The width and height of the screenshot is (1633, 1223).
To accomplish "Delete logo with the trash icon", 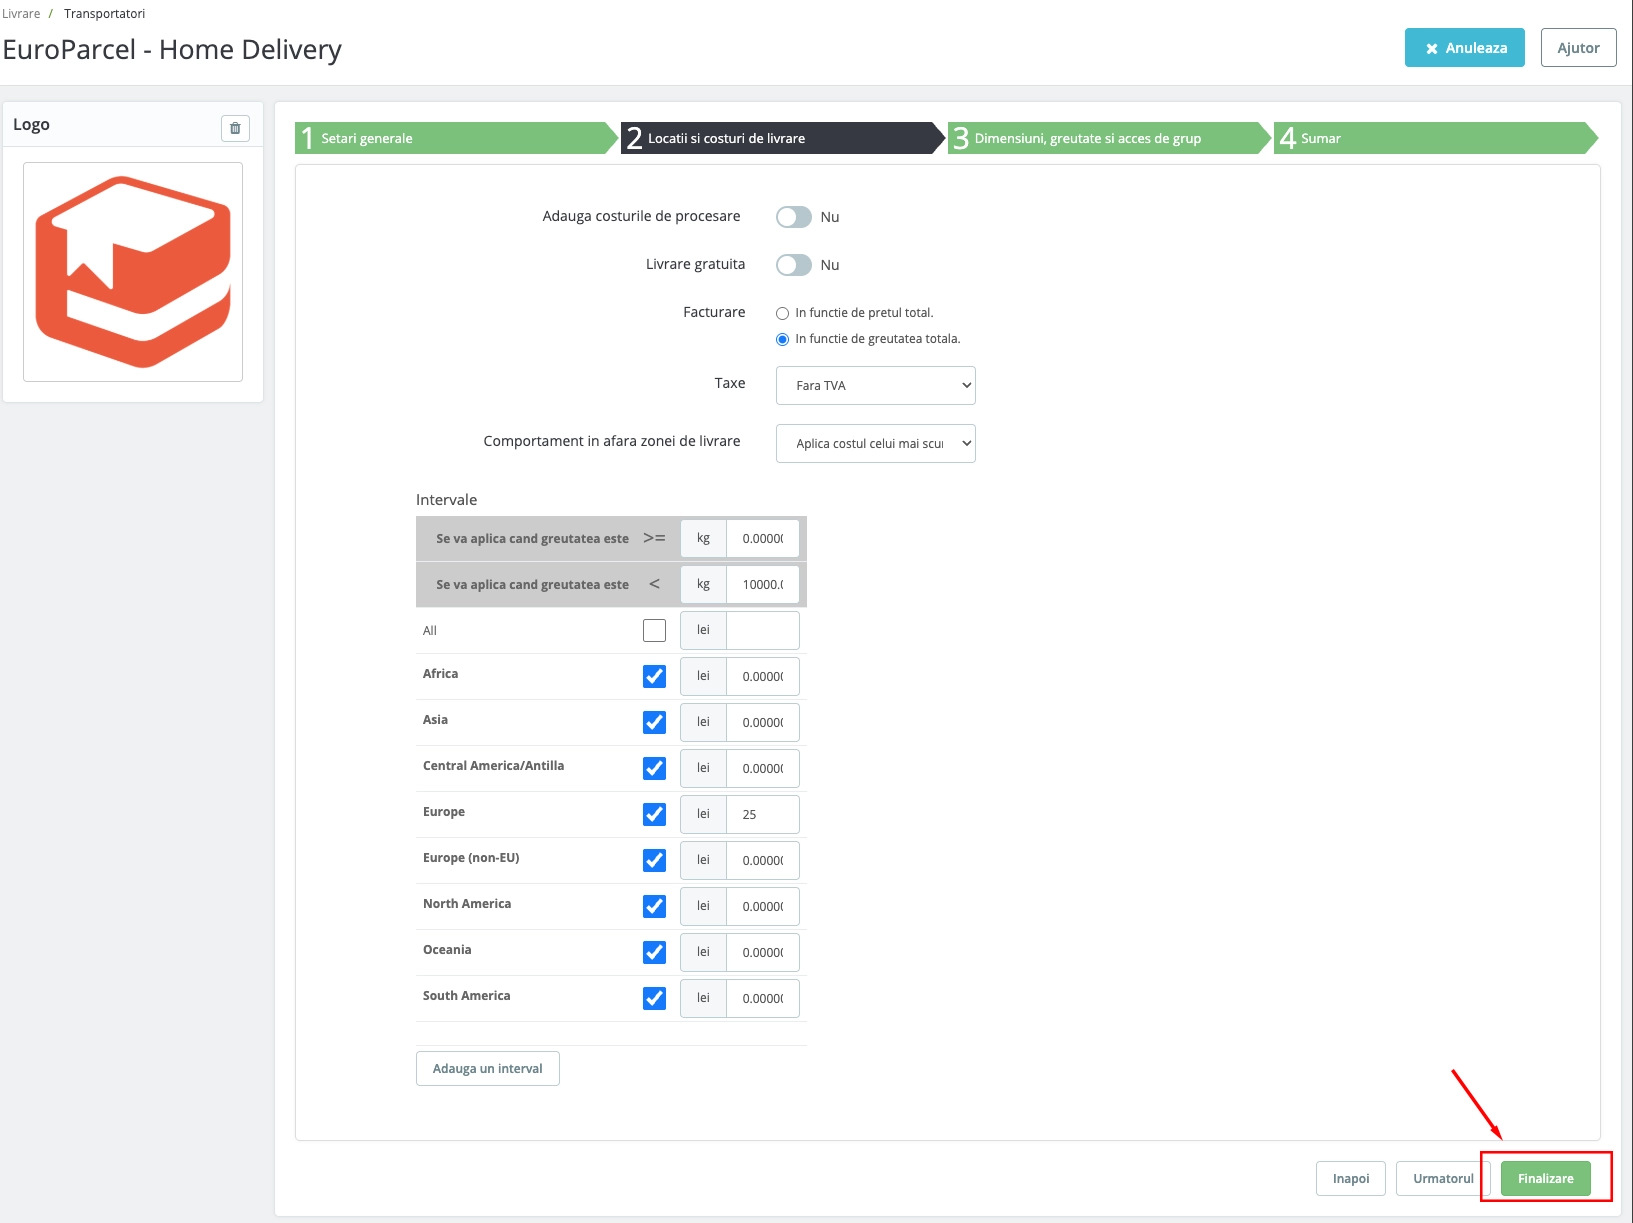I will pyautogui.click(x=235, y=128).
